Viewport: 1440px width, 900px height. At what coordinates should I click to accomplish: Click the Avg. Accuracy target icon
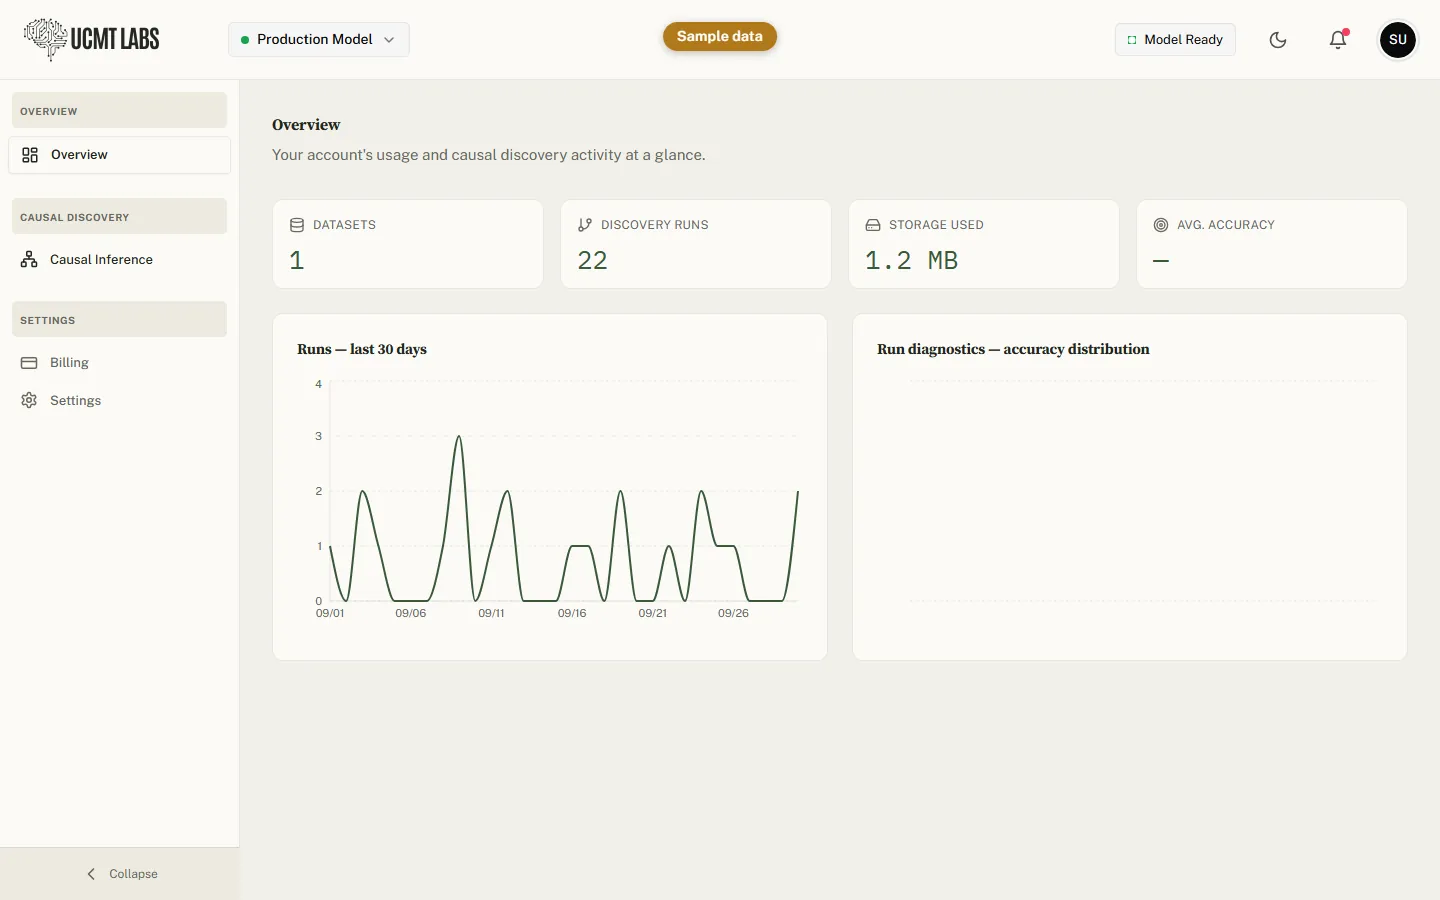coord(1161,225)
